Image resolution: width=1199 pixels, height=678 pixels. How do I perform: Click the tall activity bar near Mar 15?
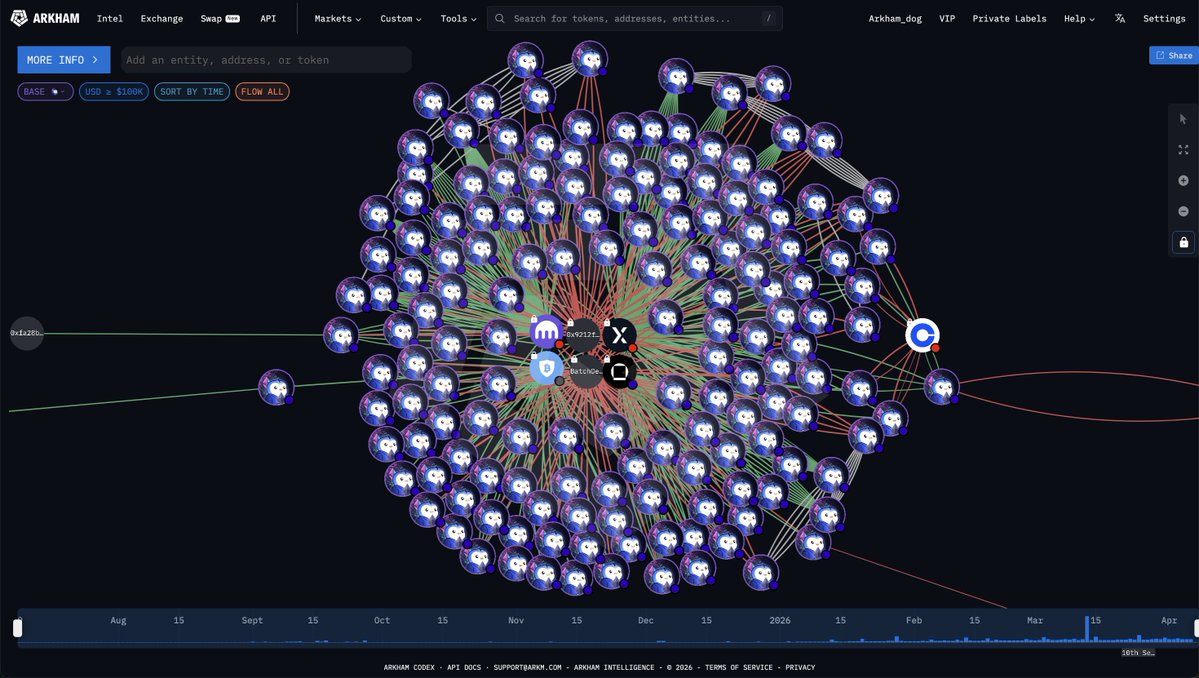[x=1086, y=629]
